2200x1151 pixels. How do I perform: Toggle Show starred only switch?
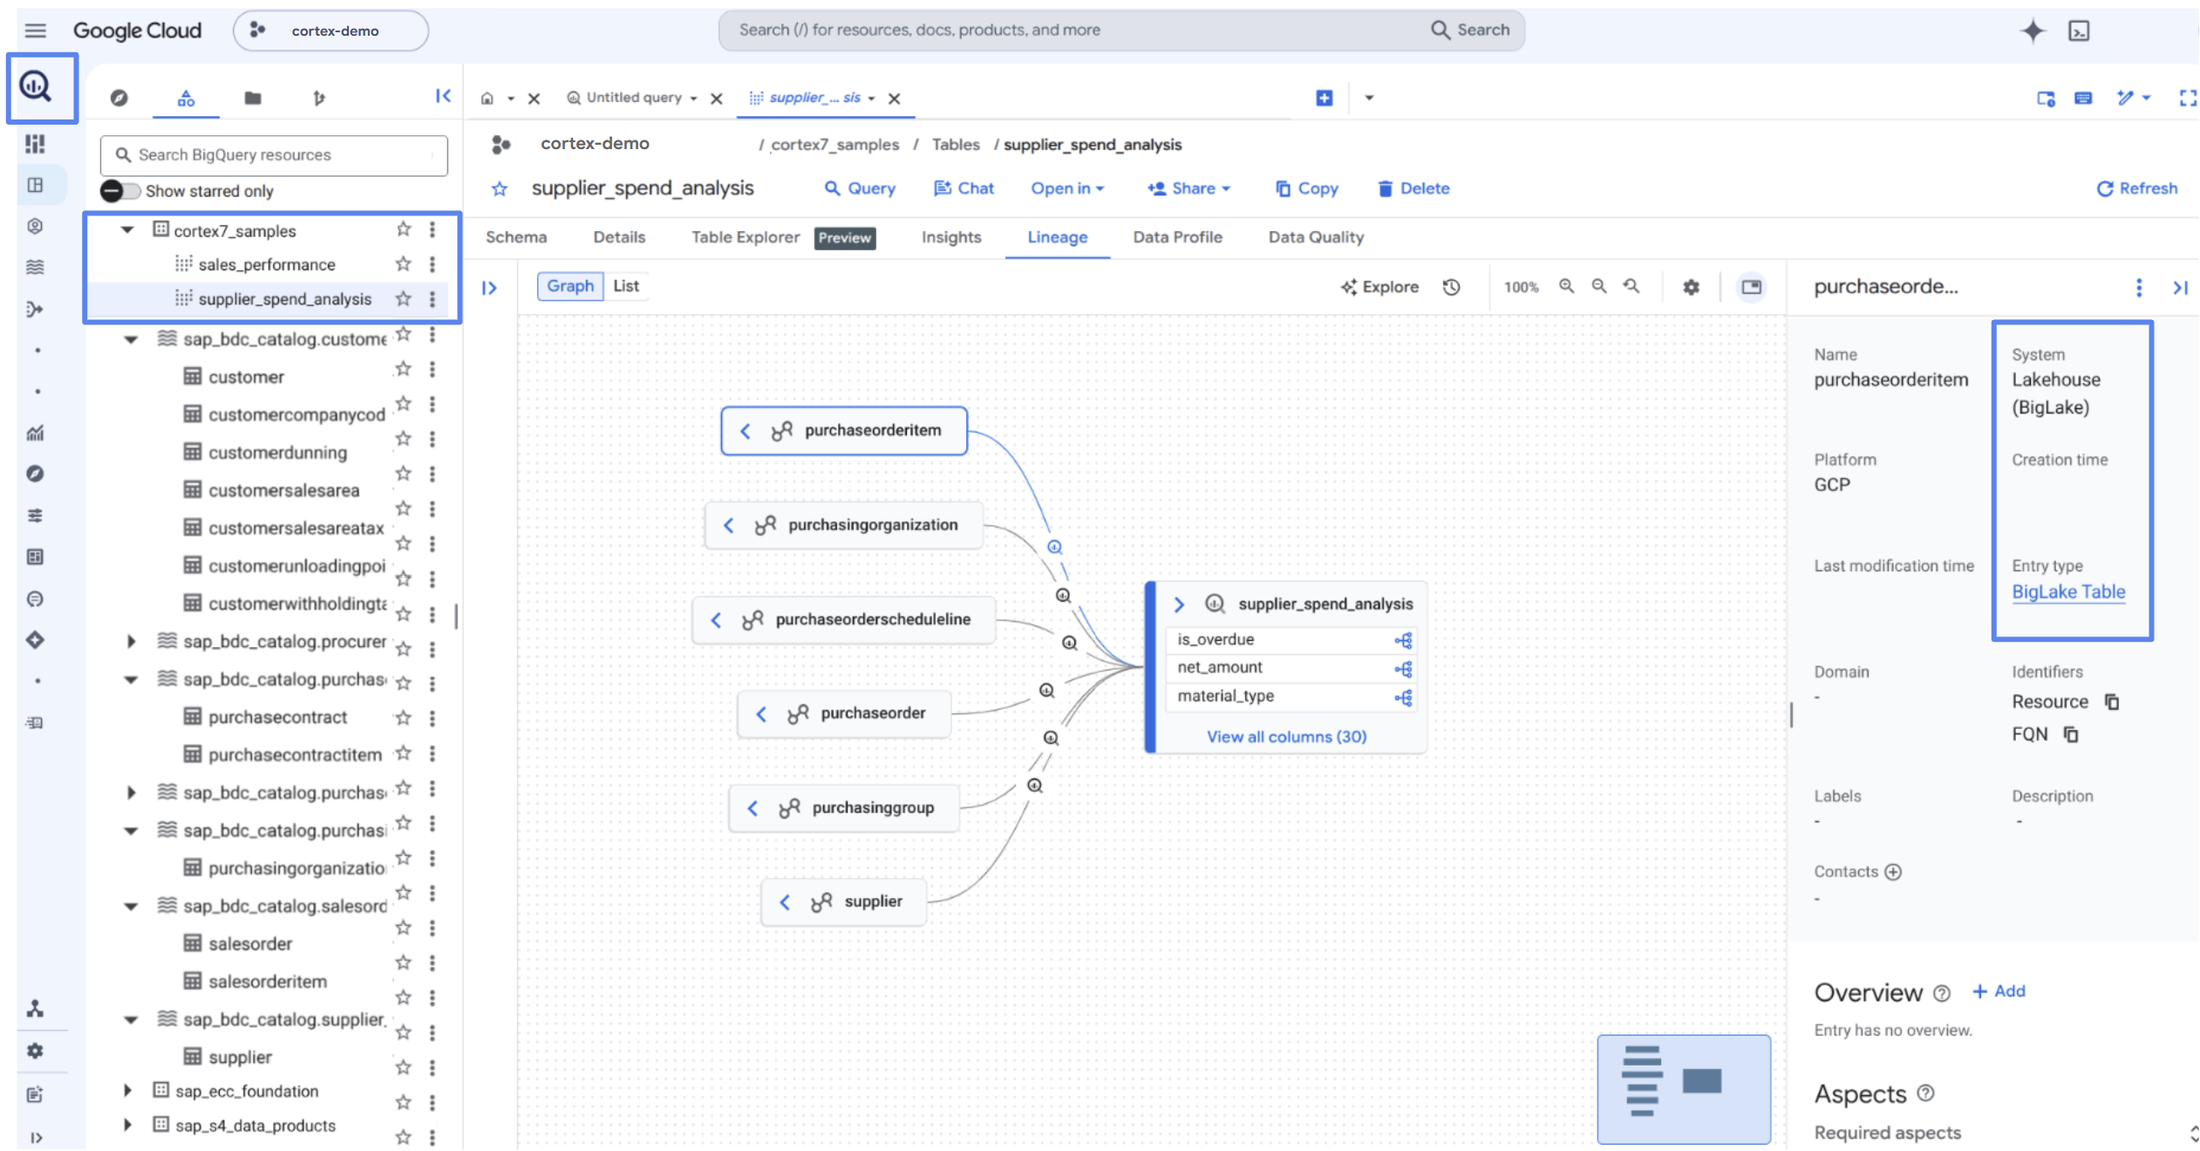point(120,191)
